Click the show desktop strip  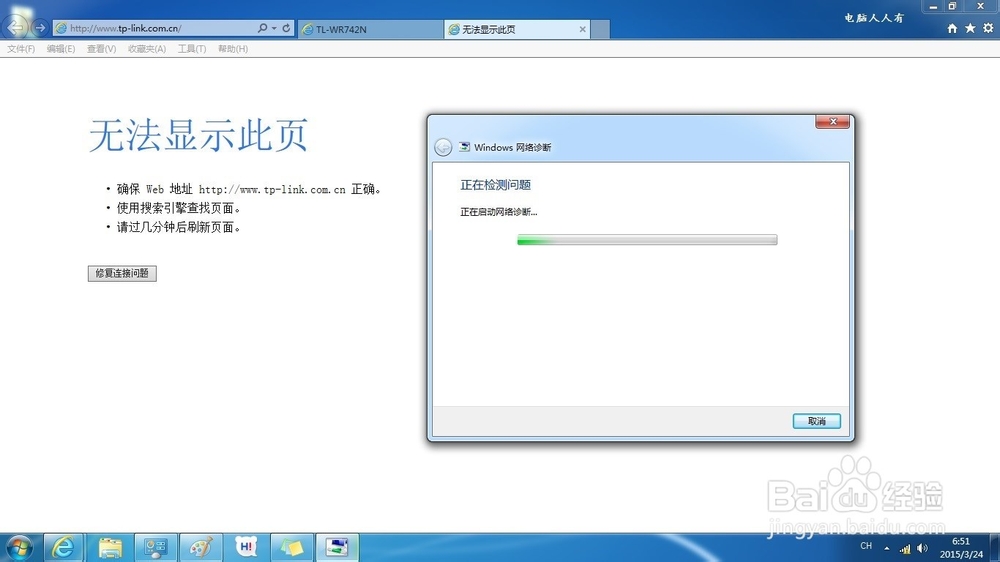click(x=994, y=548)
